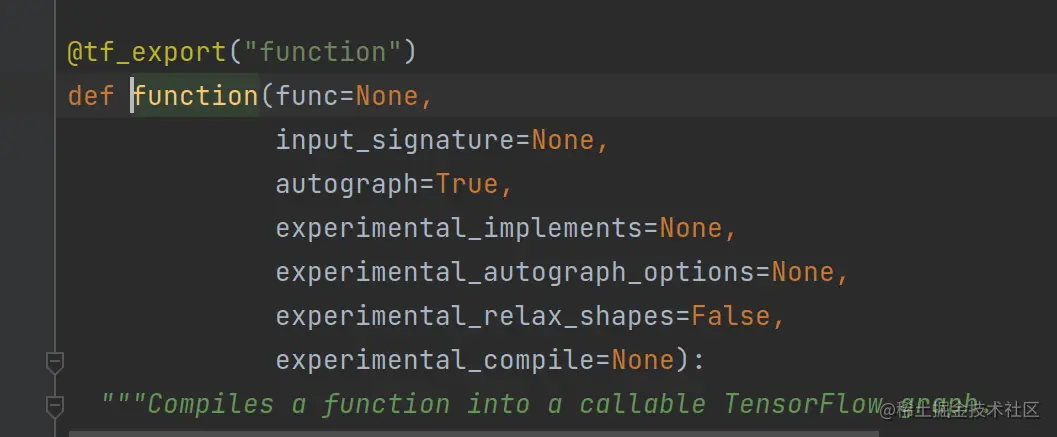Select the func parameter

click(307, 96)
